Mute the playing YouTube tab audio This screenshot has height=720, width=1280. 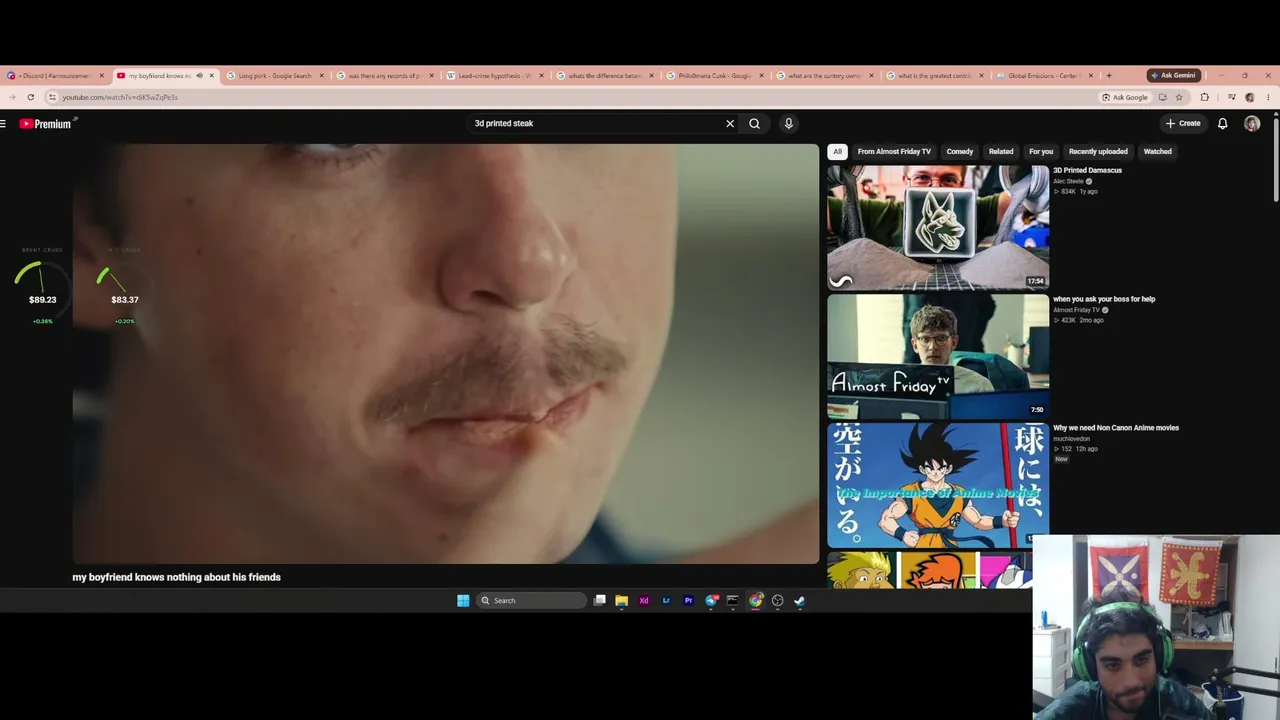[199, 76]
